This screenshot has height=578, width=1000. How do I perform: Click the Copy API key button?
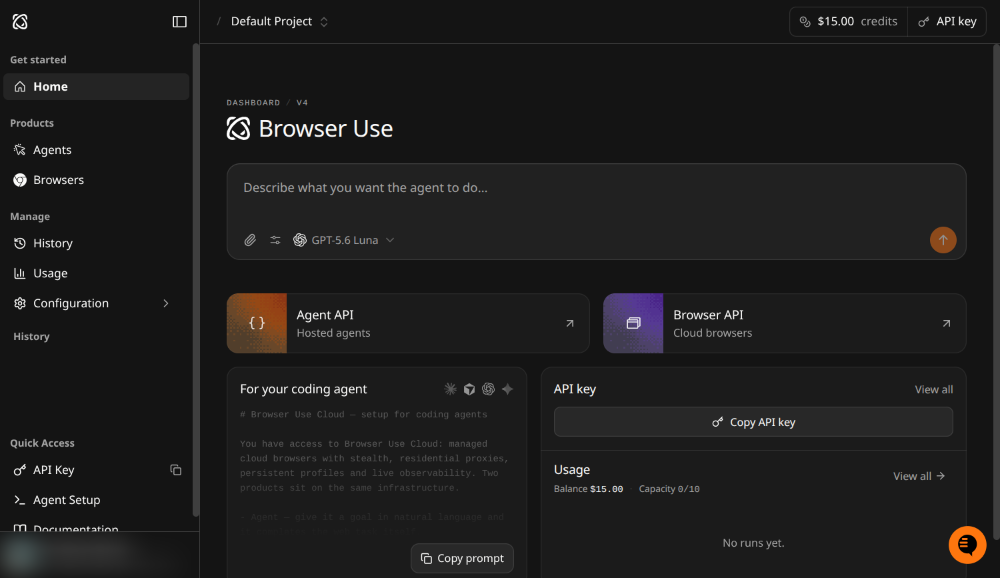click(753, 422)
